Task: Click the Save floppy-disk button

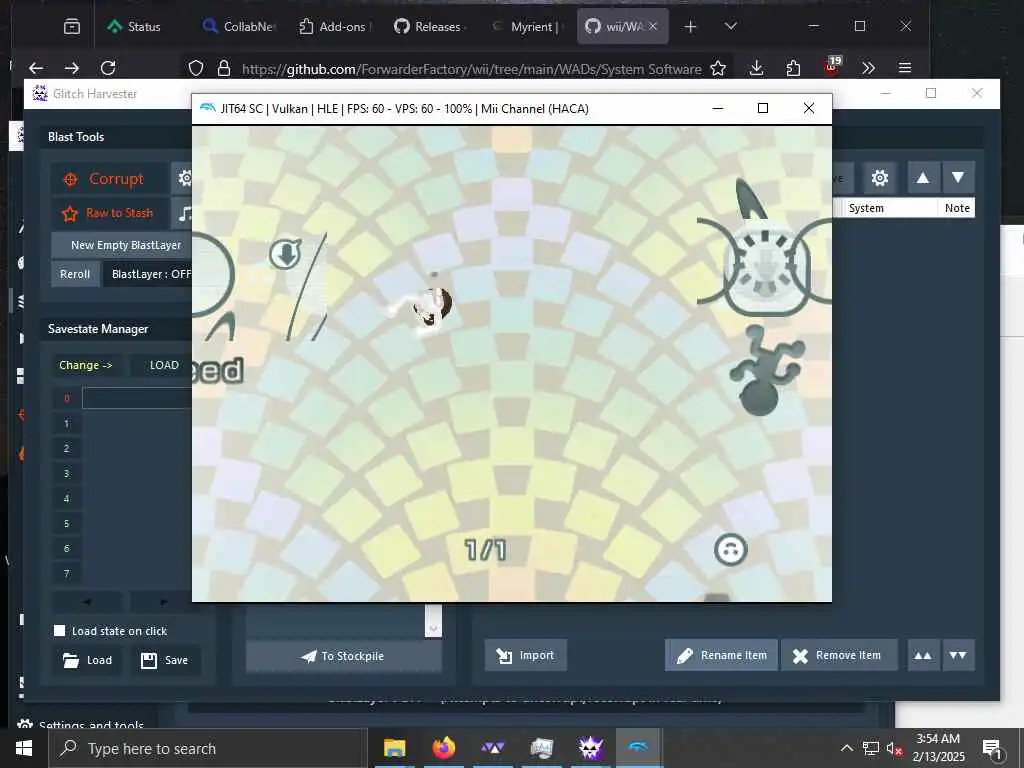Action: pos(165,660)
